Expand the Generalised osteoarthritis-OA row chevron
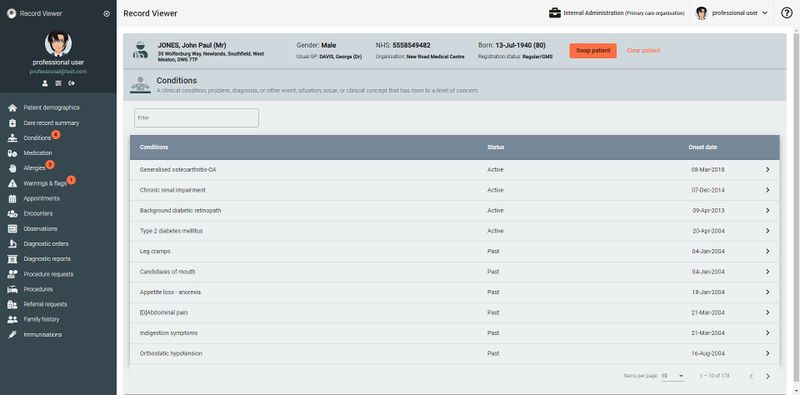The height and width of the screenshot is (395, 800). click(x=767, y=169)
